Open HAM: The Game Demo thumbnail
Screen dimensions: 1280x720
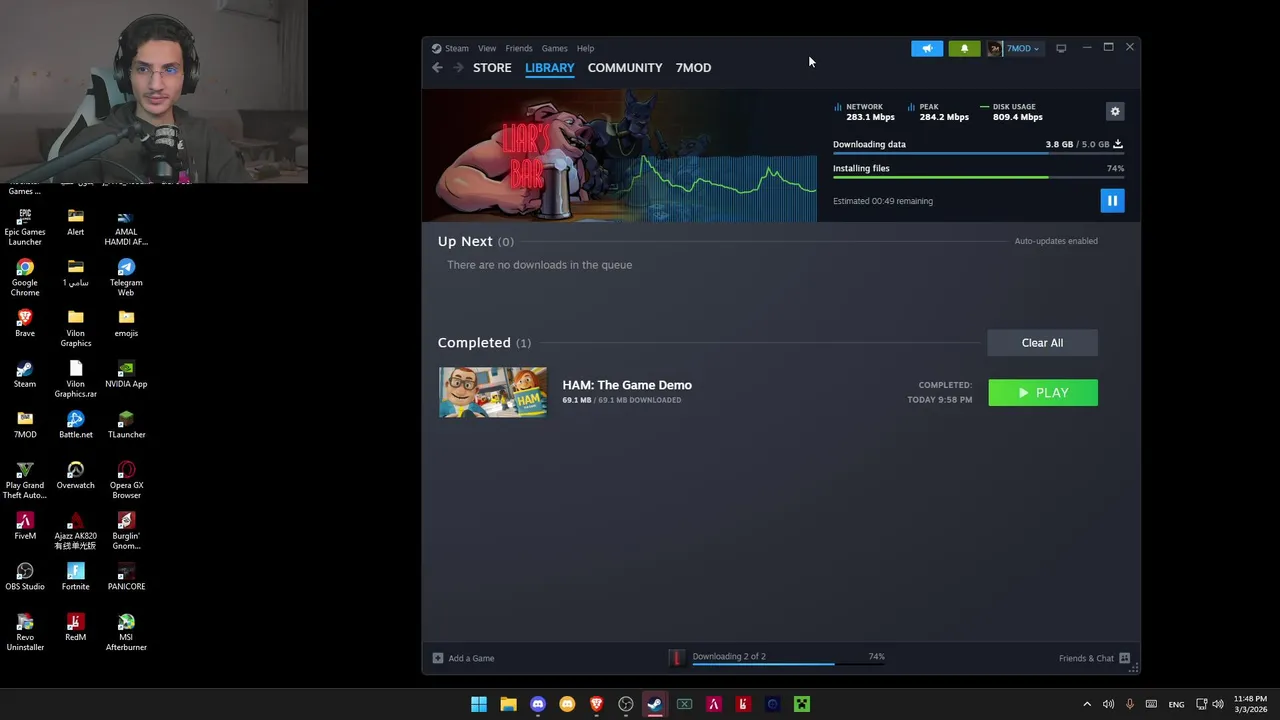[x=493, y=392]
